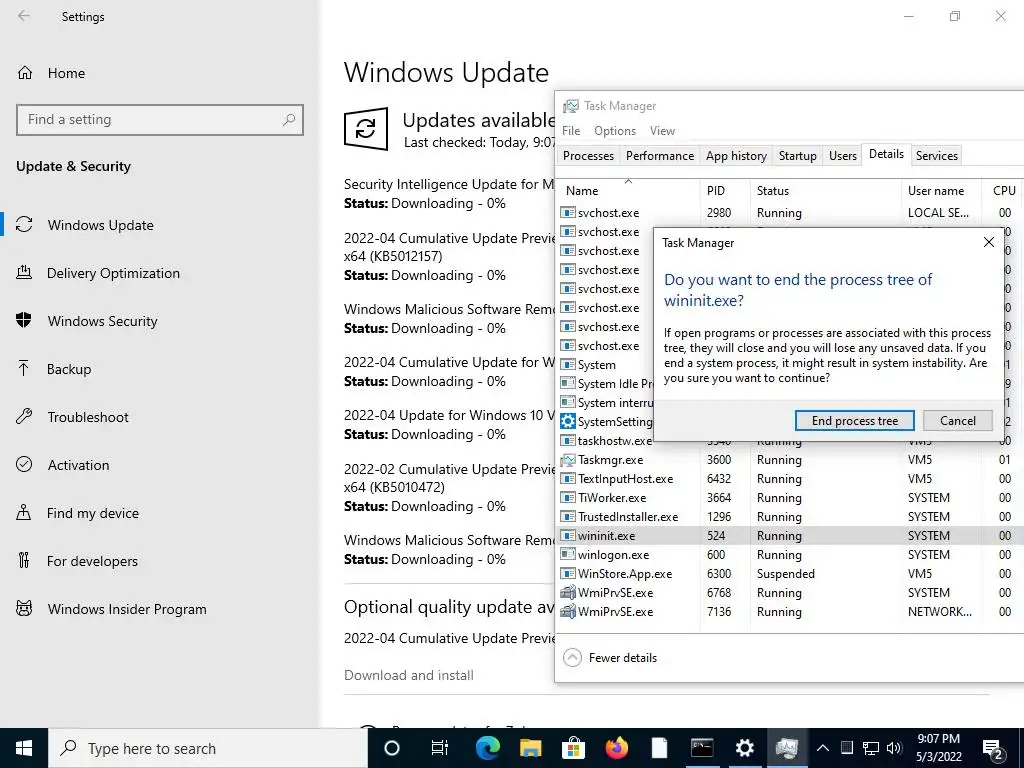The width and height of the screenshot is (1024, 768).
Task: Open the Windows Start menu
Action: pos(24,748)
